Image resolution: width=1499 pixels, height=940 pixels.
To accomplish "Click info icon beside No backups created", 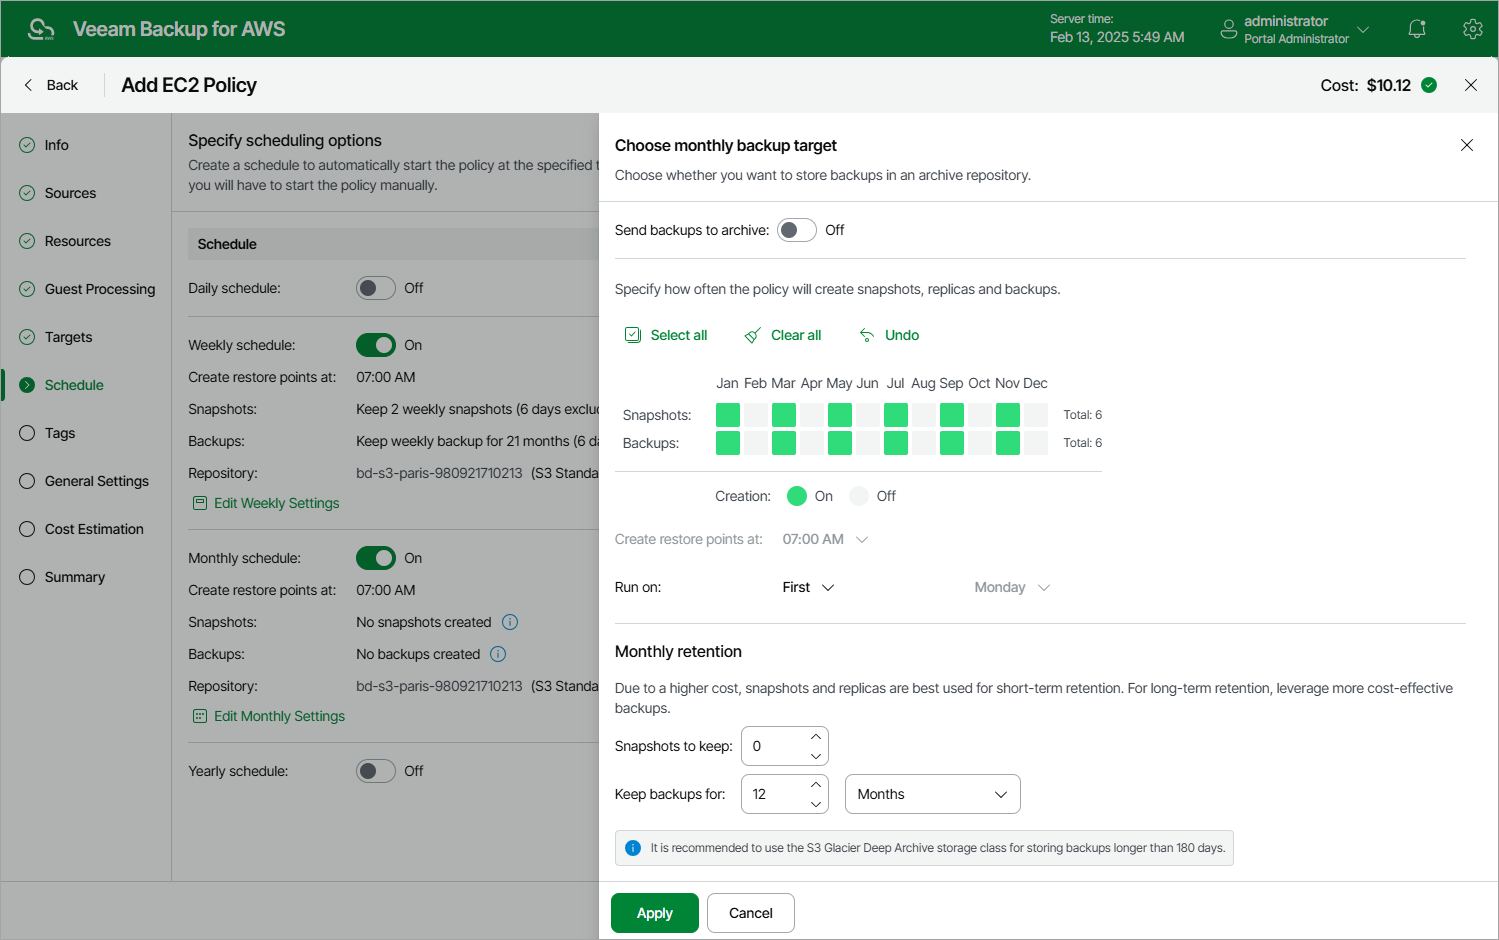I will pyautogui.click(x=498, y=654).
